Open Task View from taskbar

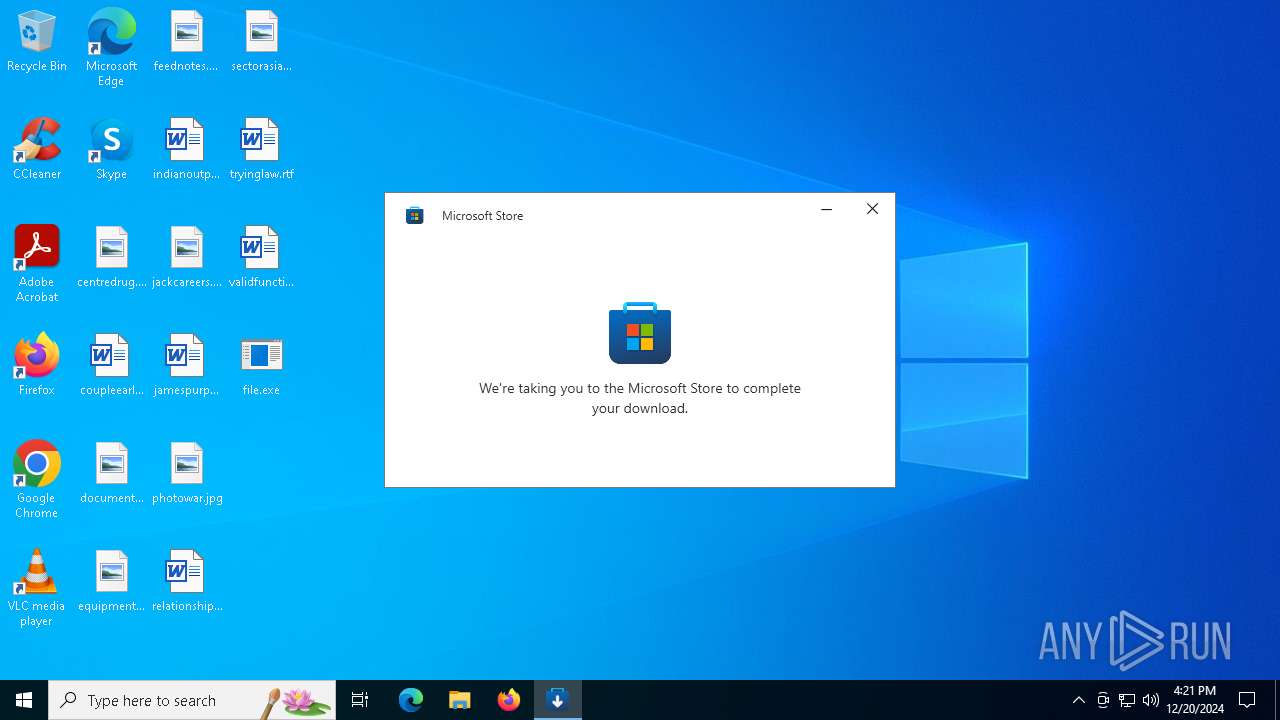click(x=360, y=700)
